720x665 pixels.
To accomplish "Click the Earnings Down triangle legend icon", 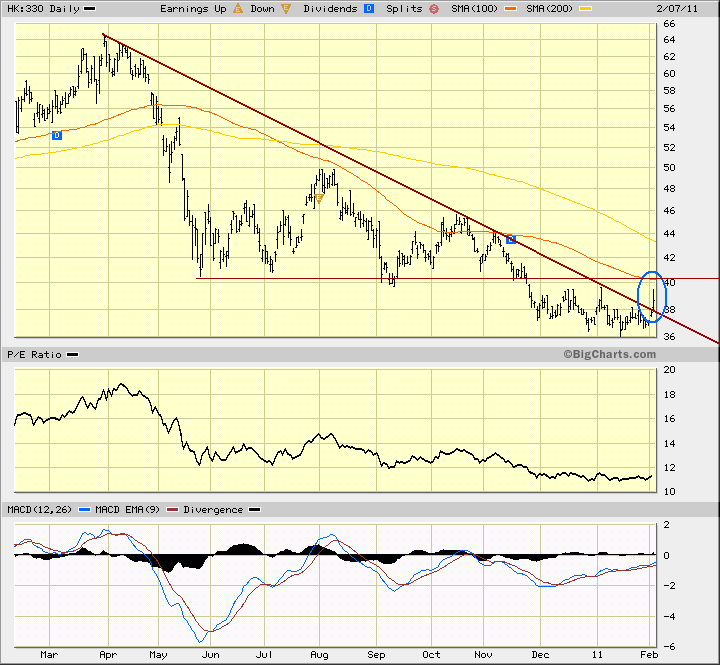I will click(286, 9).
